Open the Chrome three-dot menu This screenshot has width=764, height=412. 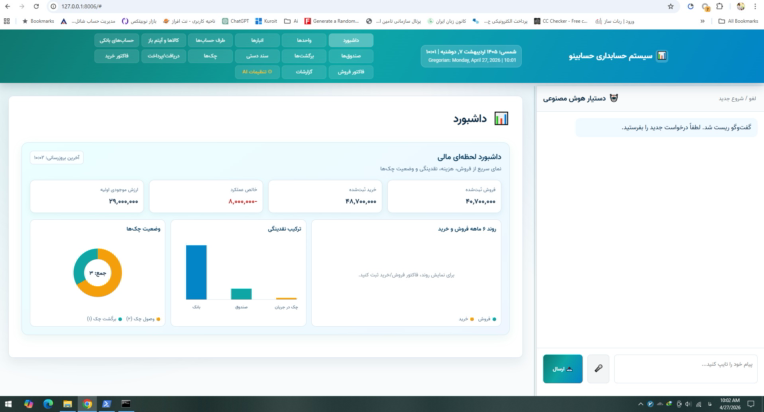(x=755, y=6)
